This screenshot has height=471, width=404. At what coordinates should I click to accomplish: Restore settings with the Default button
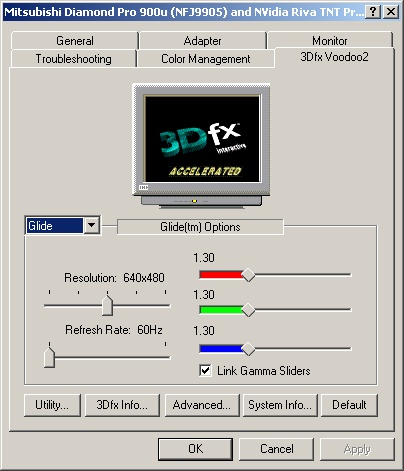[x=349, y=405]
